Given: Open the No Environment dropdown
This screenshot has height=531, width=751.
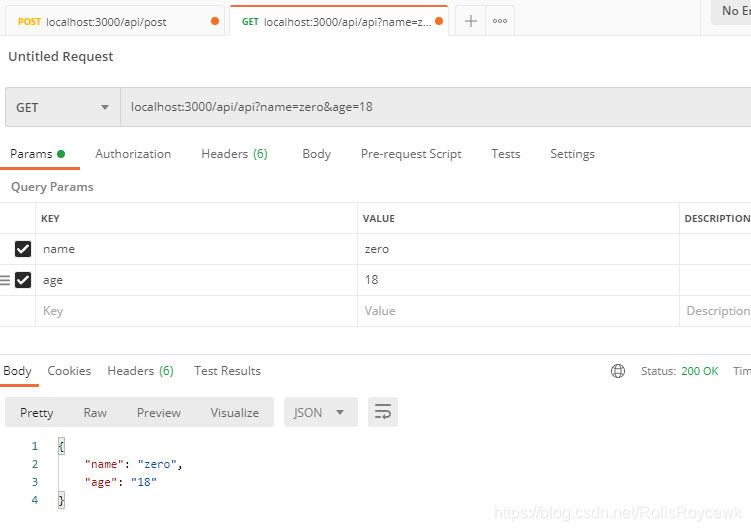Looking at the screenshot, I should pos(731,11).
